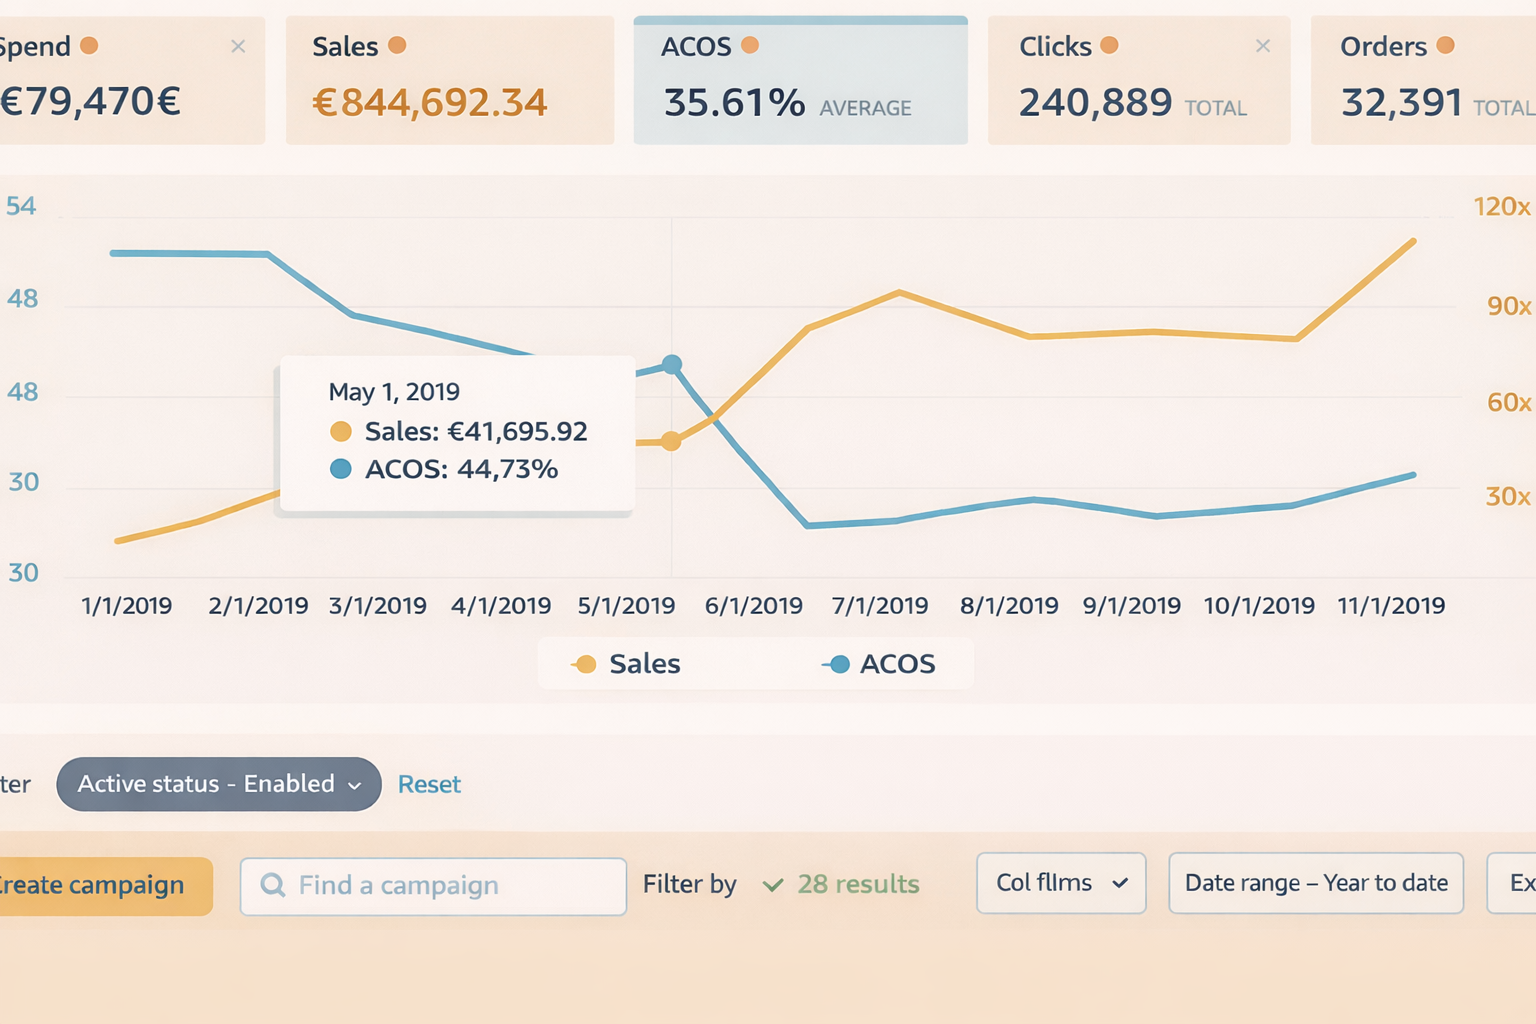Viewport: 1536px width, 1024px height.
Task: Click the Reset filter link
Action: click(x=429, y=785)
